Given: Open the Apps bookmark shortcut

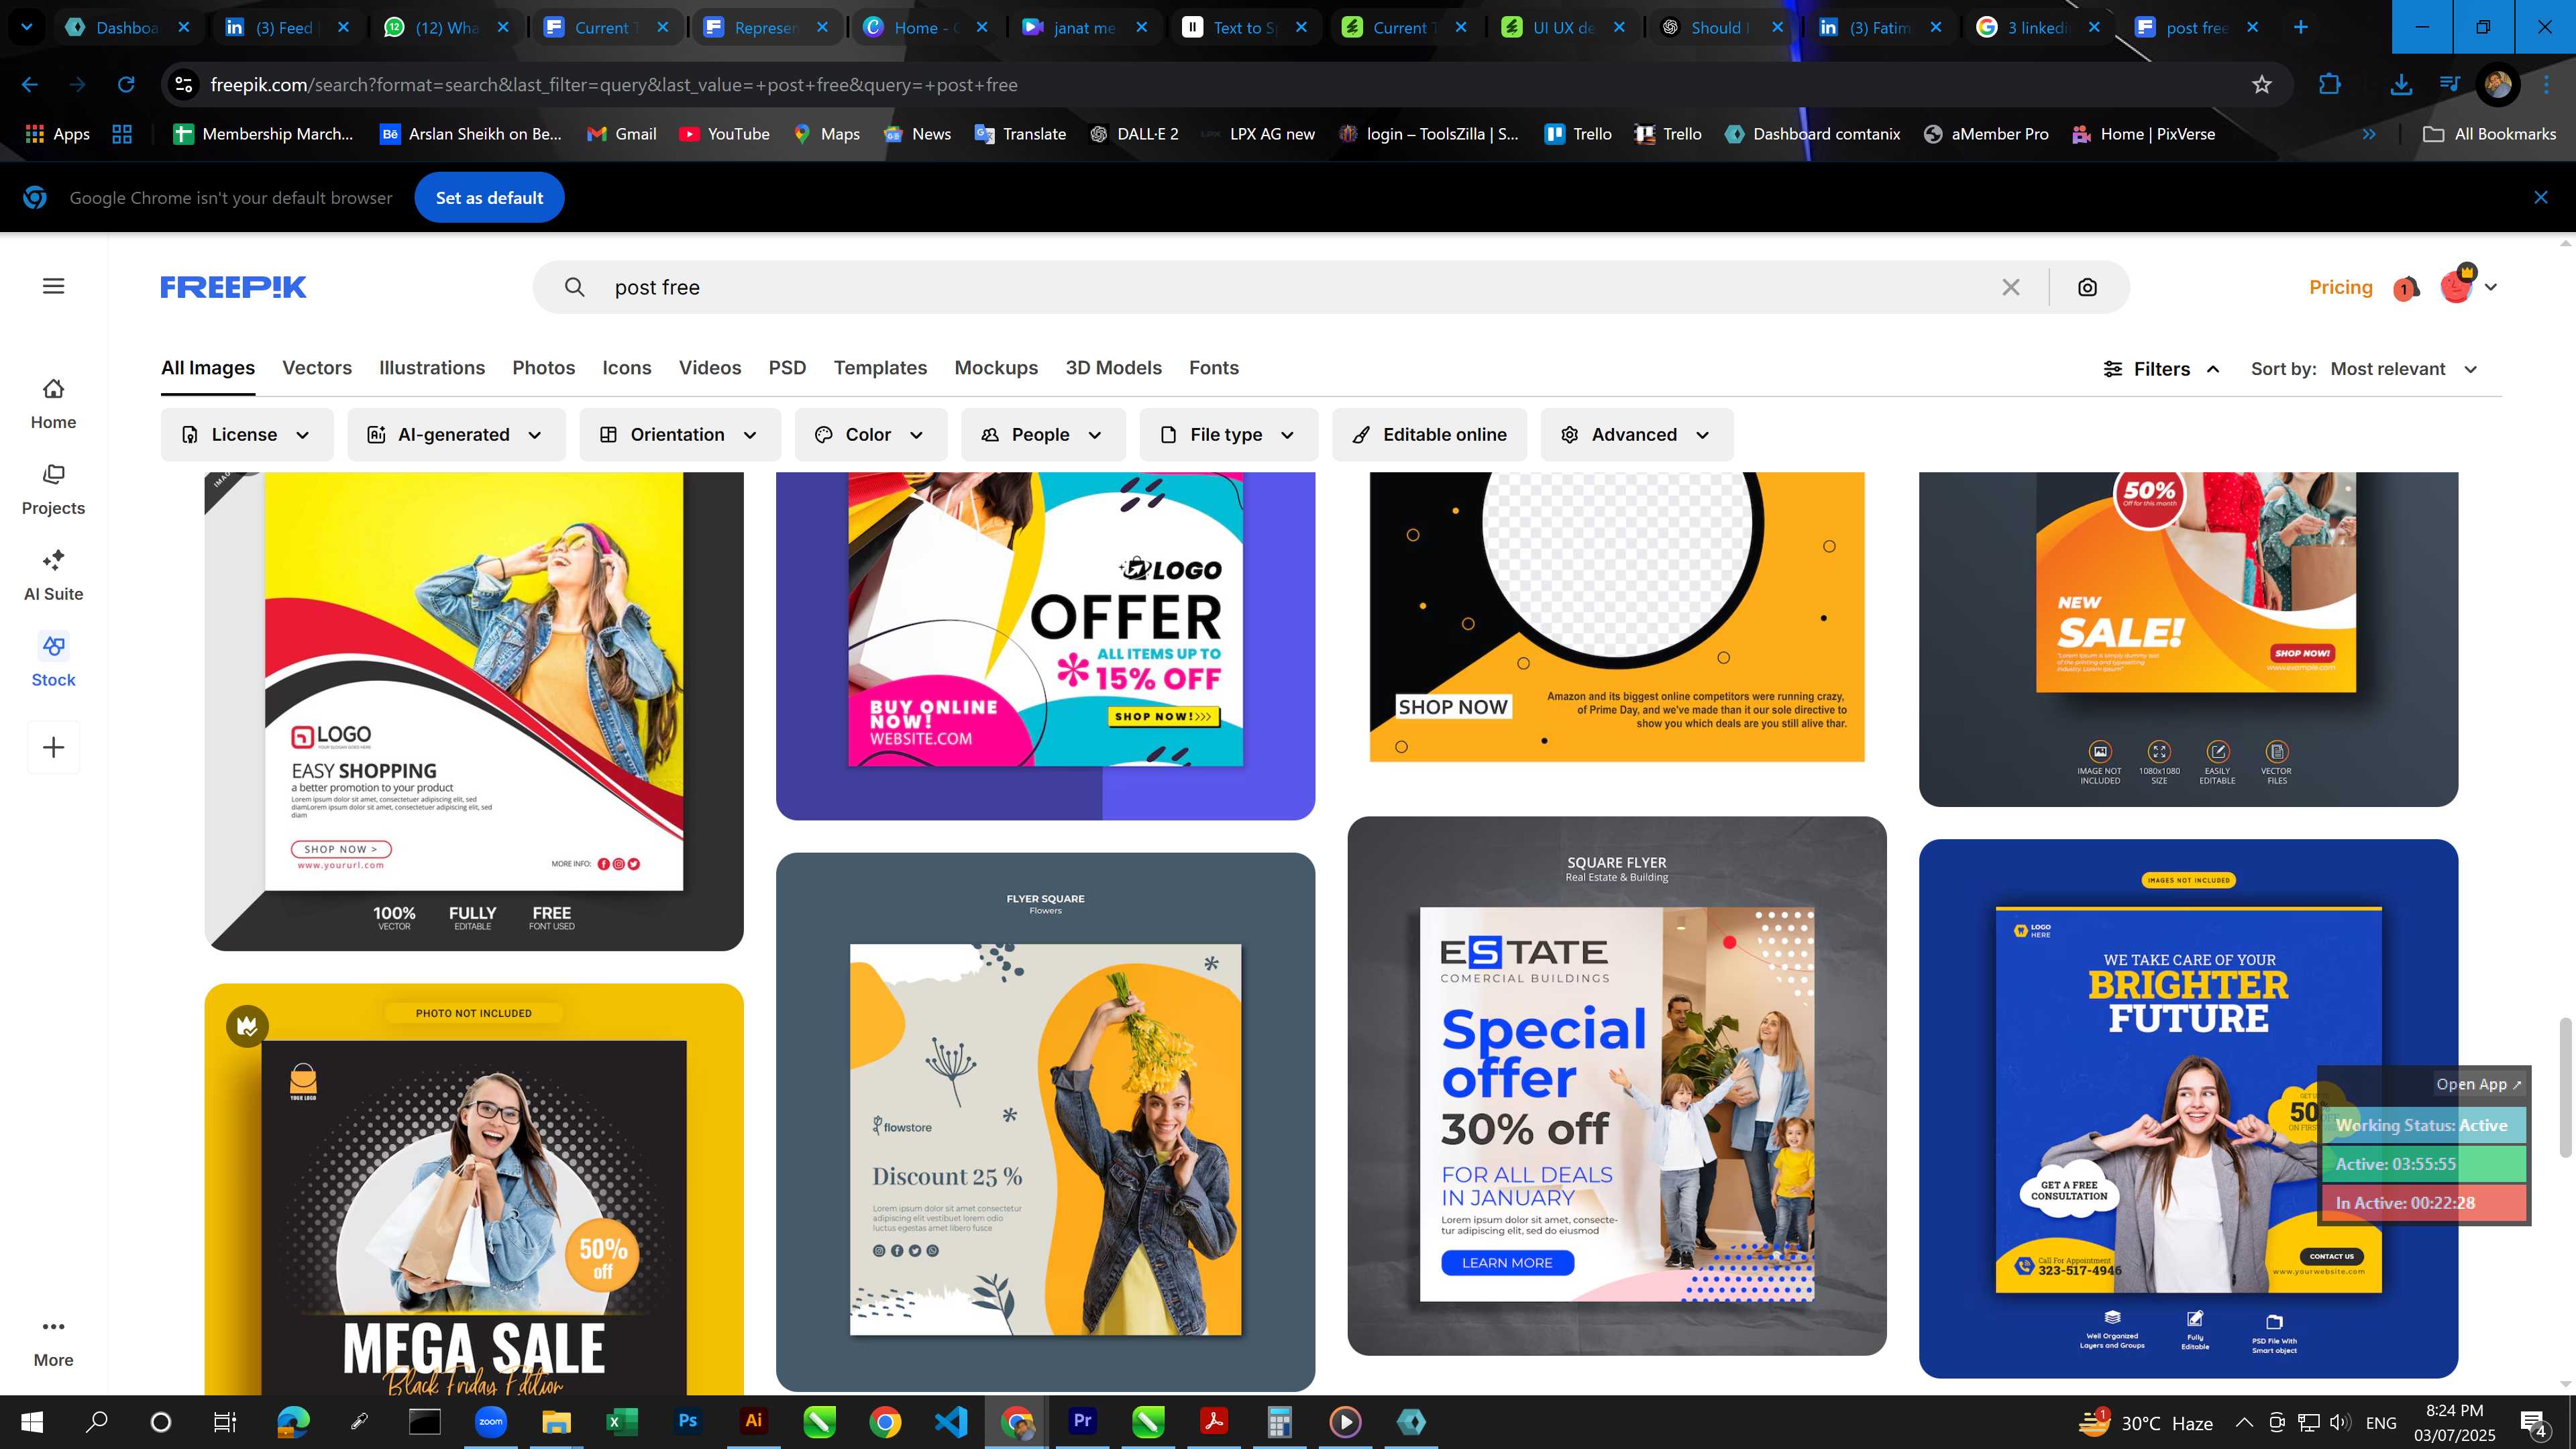Looking at the screenshot, I should [57, 134].
